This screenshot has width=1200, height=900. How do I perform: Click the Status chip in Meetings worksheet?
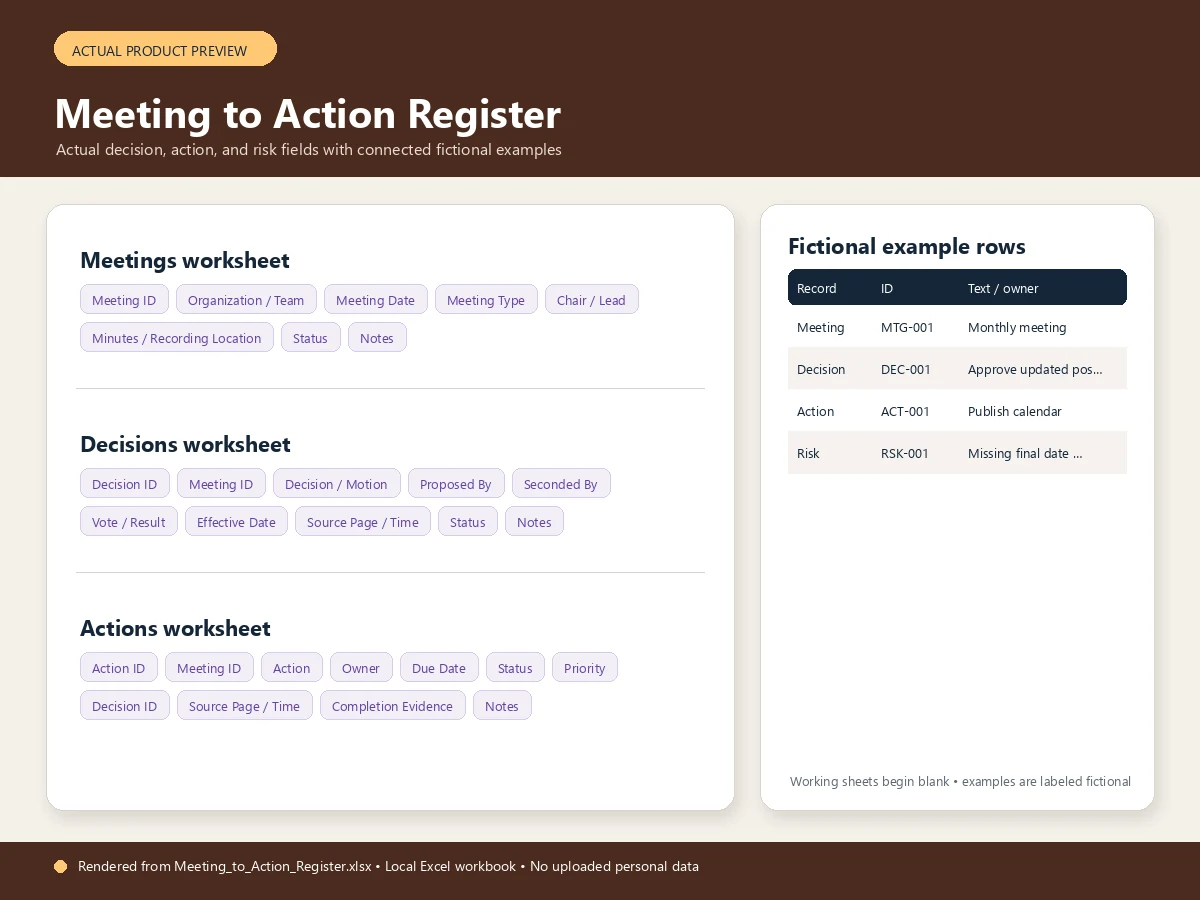pyautogui.click(x=310, y=338)
